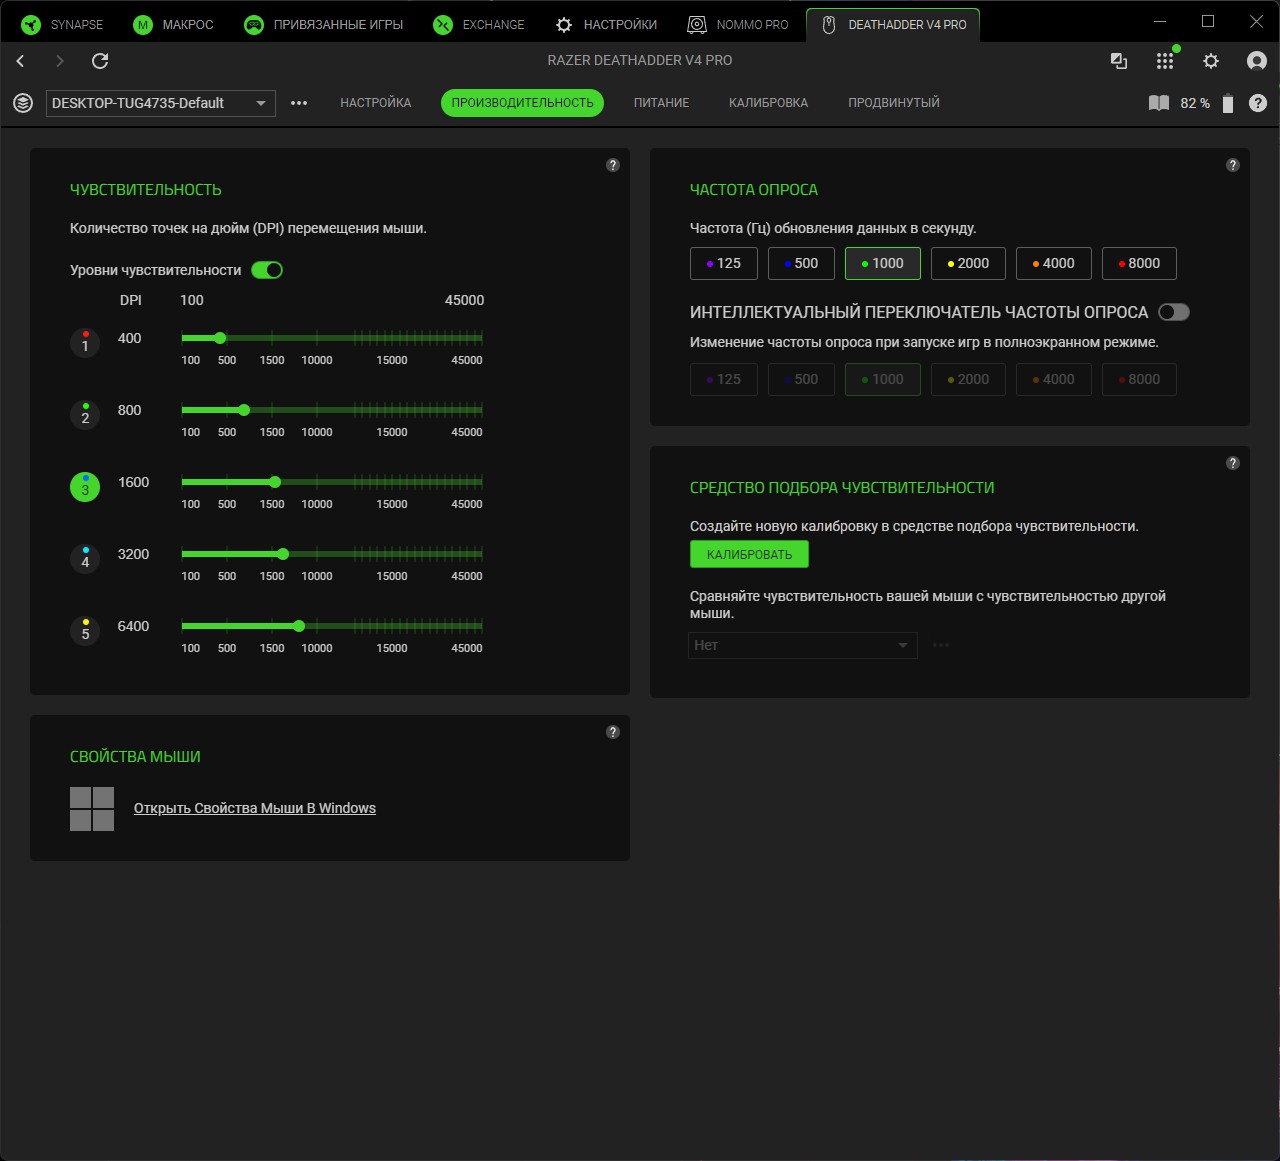This screenshot has height=1161, width=1280.
Task: Switch to the Питание tab
Action: coord(661,103)
